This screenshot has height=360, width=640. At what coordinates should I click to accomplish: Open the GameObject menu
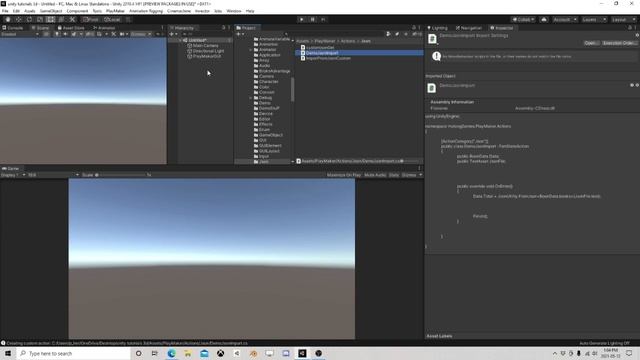pyautogui.click(x=51, y=11)
